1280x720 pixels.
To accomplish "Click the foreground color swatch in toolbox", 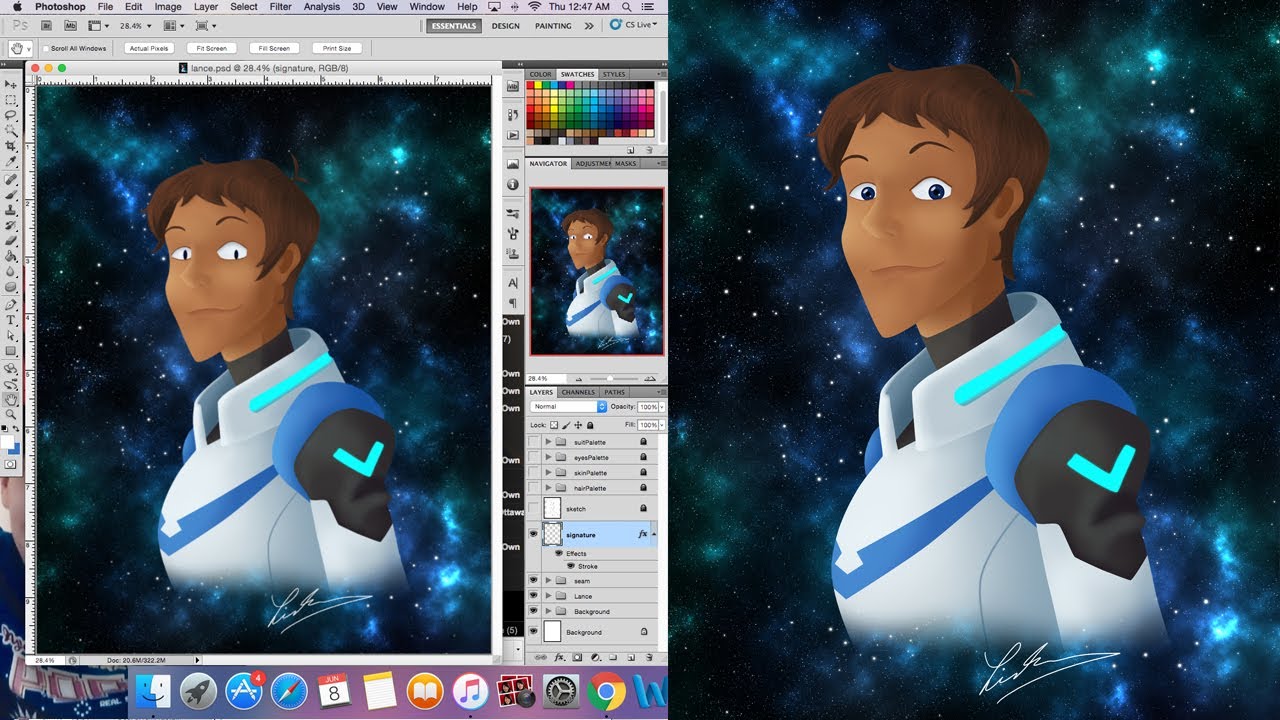I will coord(8,441).
